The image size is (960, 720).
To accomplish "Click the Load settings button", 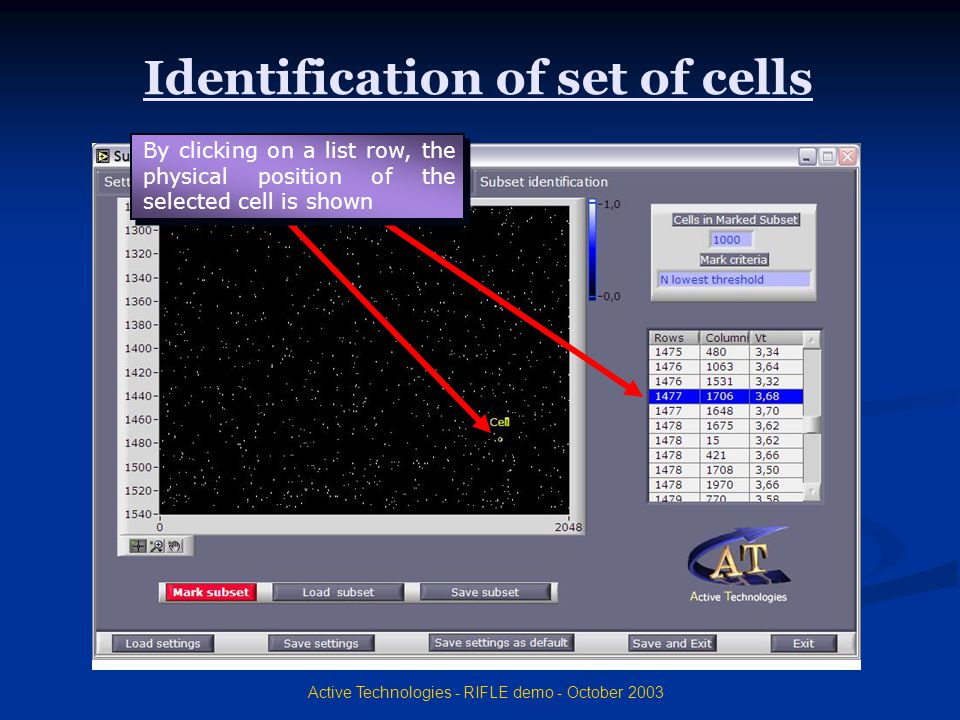I will pos(162,643).
